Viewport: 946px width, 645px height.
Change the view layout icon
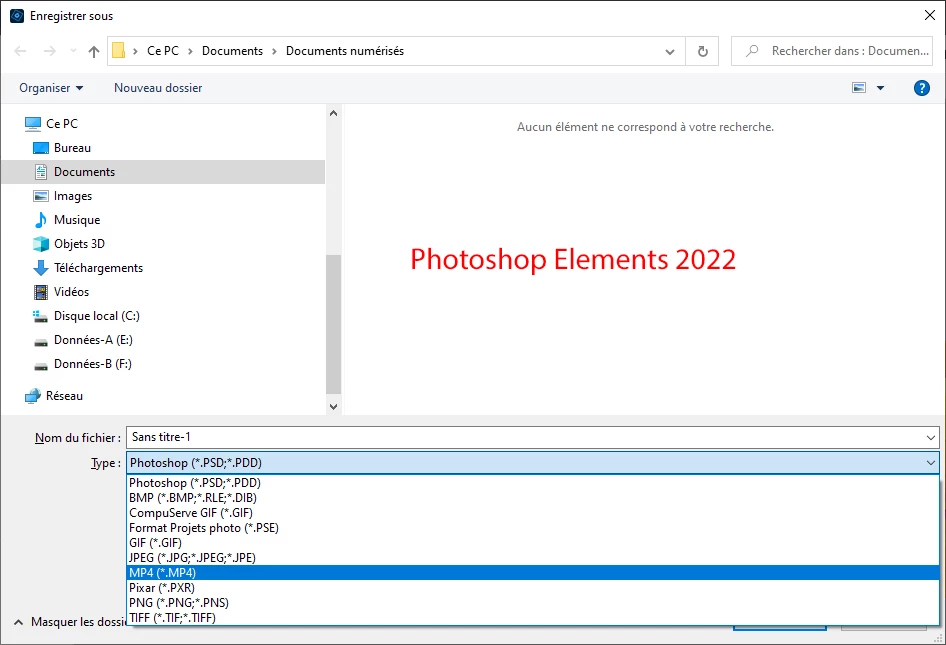tap(859, 88)
